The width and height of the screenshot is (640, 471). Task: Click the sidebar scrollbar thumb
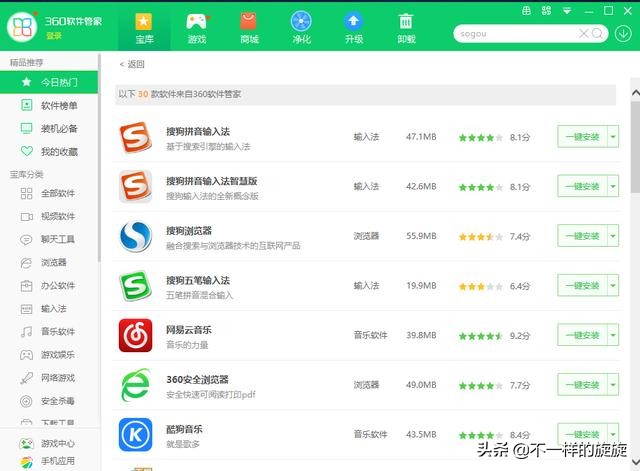[99, 157]
